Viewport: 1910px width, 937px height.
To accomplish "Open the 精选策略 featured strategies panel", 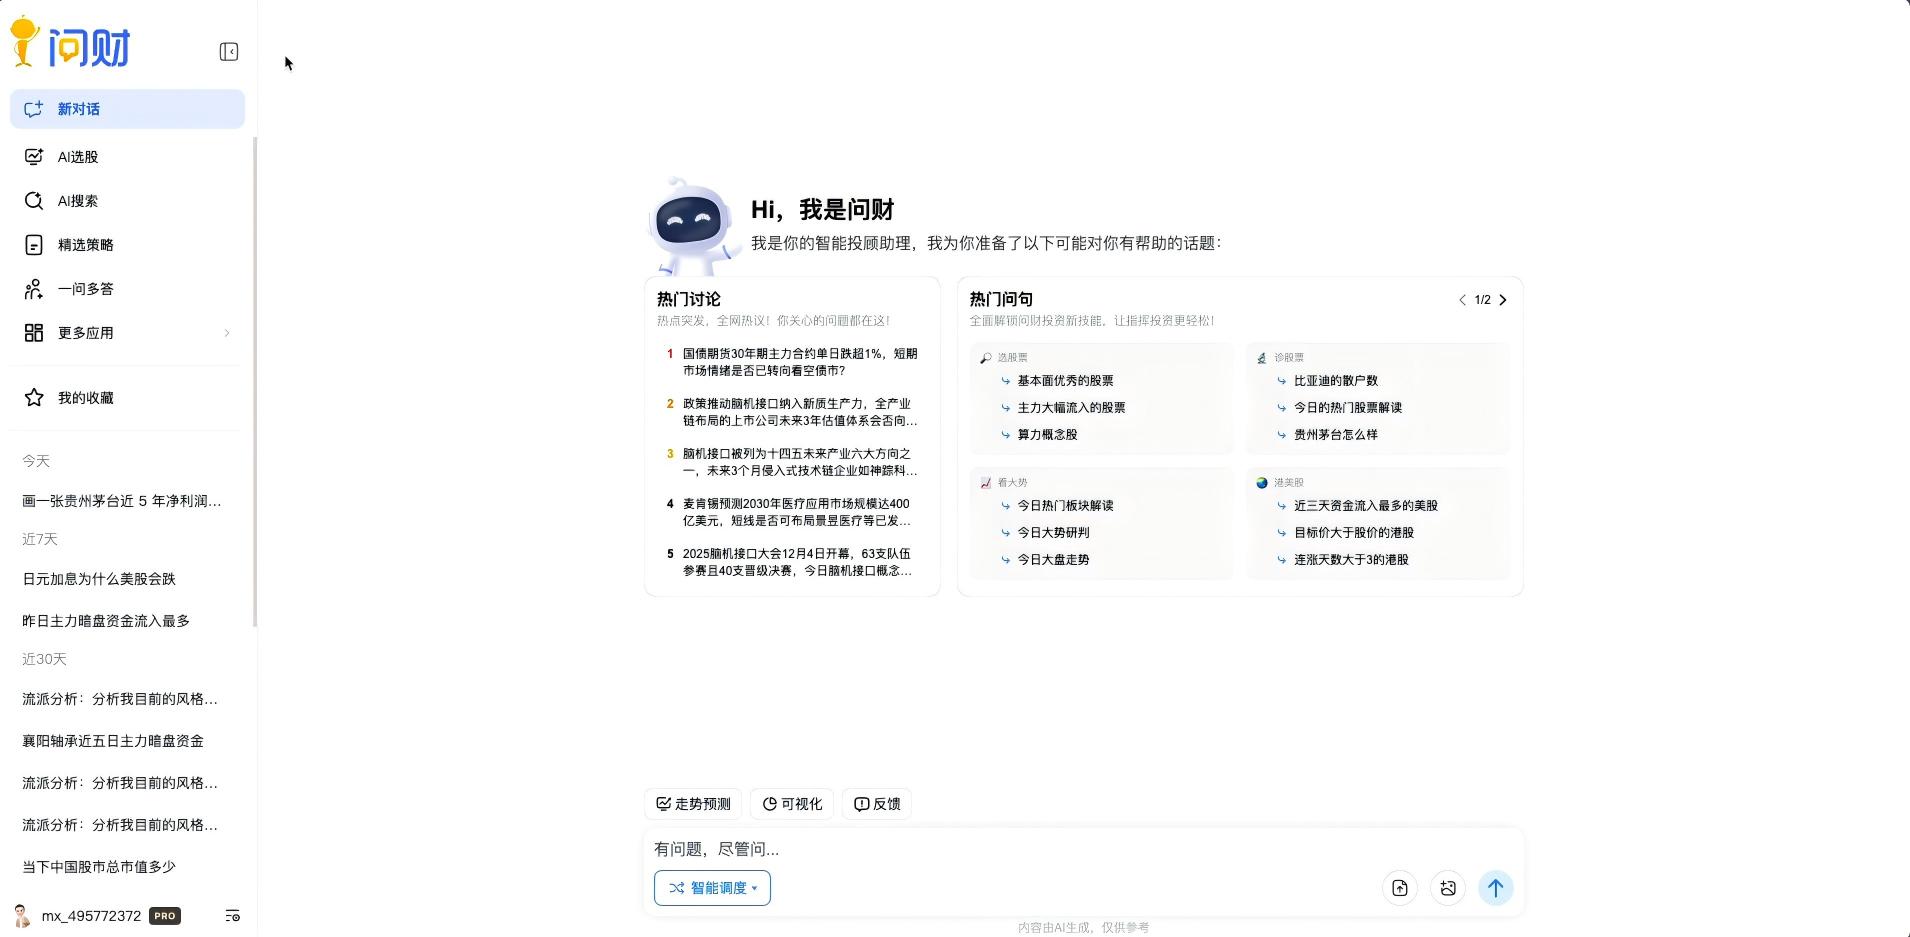I will point(86,244).
